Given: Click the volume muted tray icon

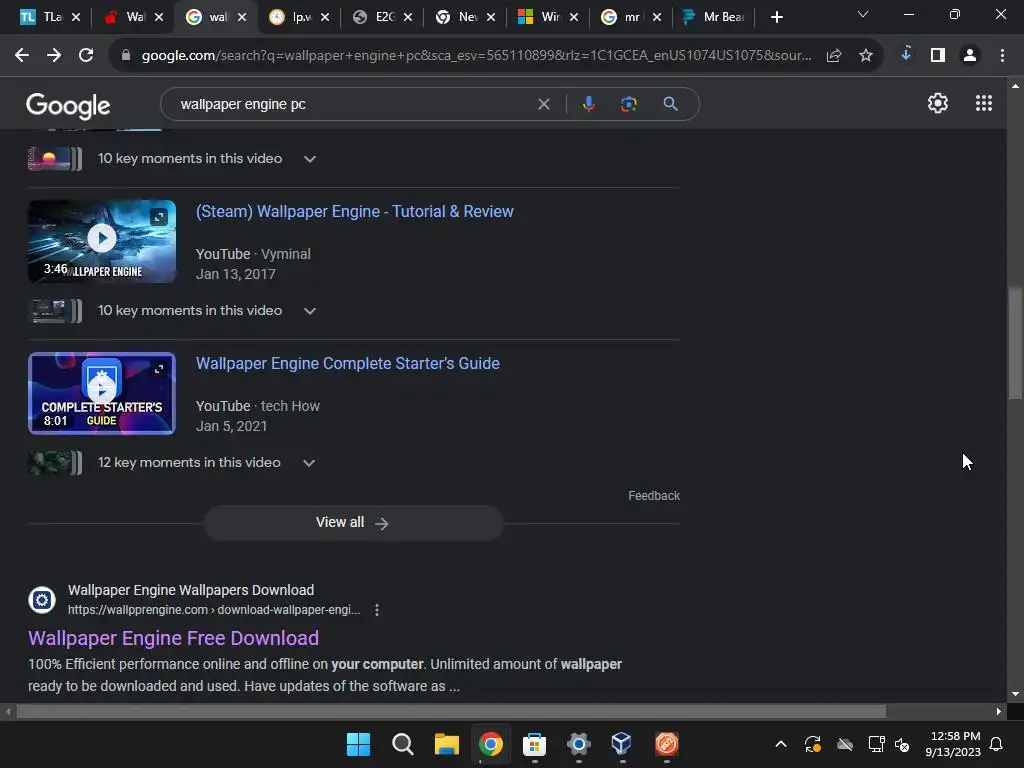Looking at the screenshot, I should pos(903,744).
